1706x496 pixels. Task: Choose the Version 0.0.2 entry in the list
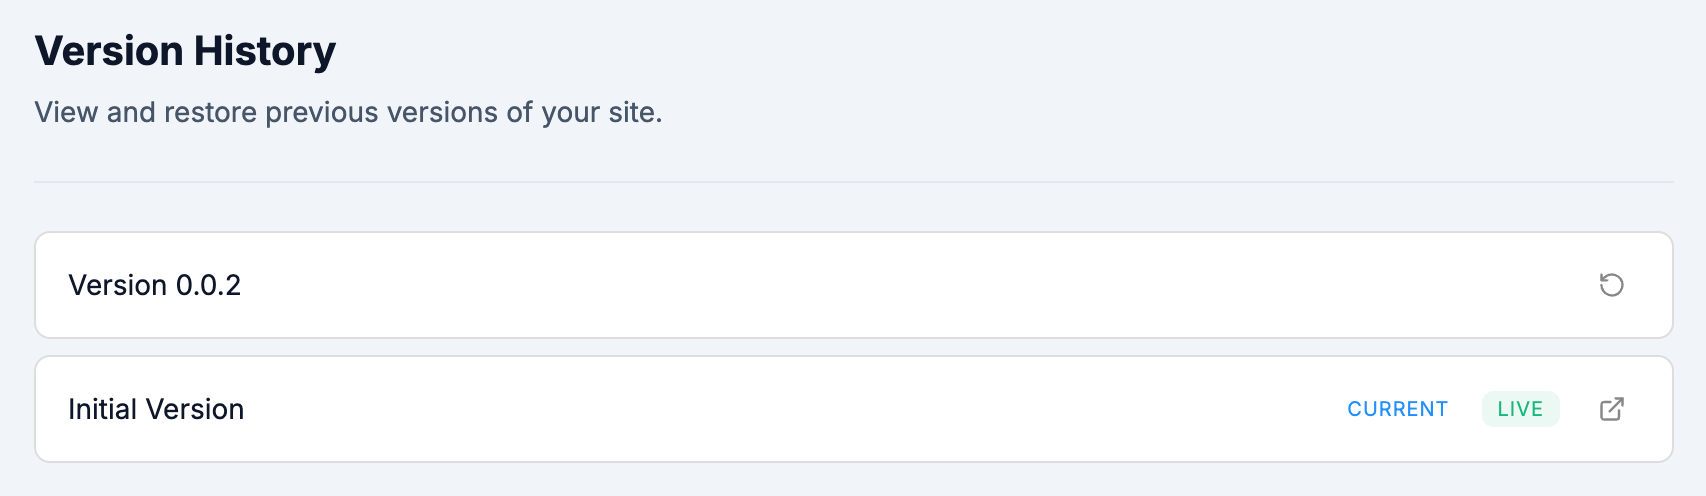point(155,285)
